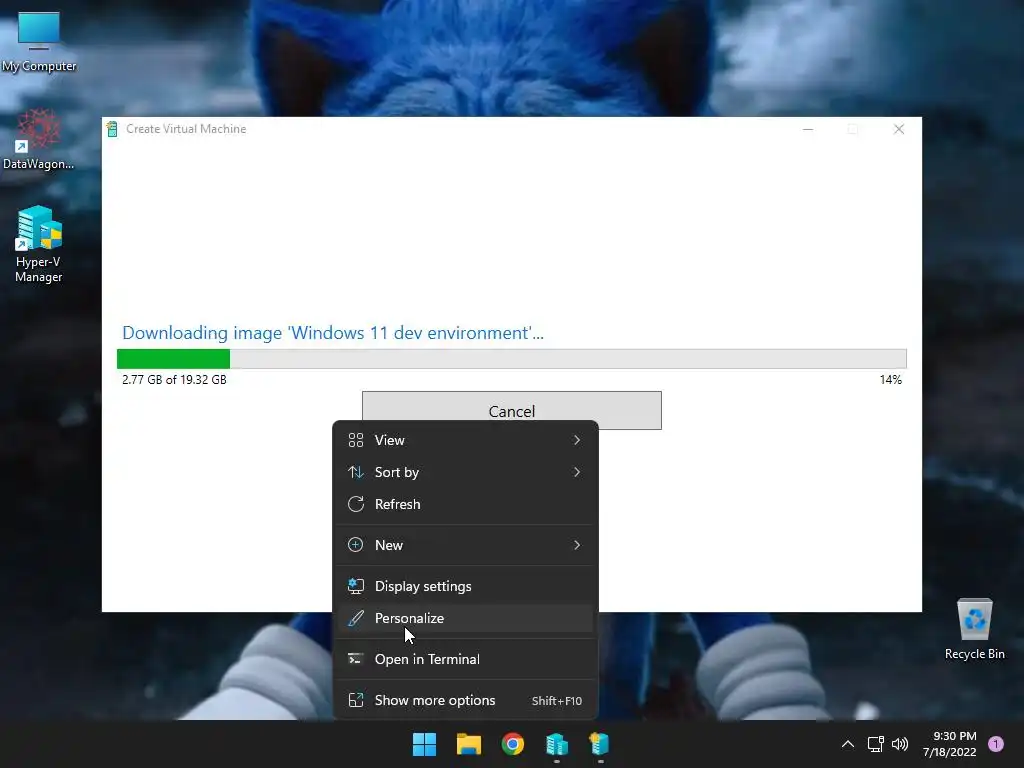Click the Show more options icon
Image resolution: width=1024 pixels, height=768 pixels.
pyautogui.click(x=356, y=701)
